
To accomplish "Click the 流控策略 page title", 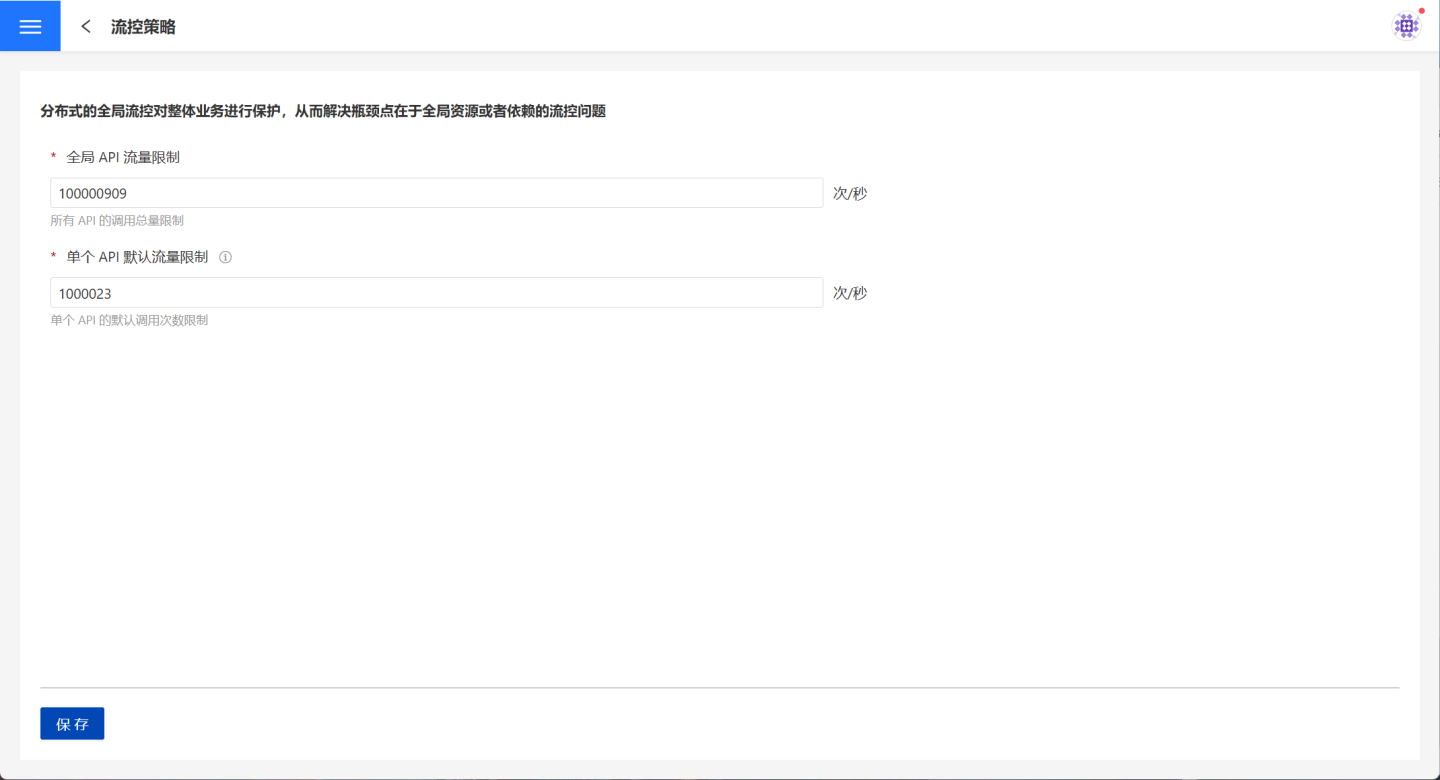I will coord(143,27).
